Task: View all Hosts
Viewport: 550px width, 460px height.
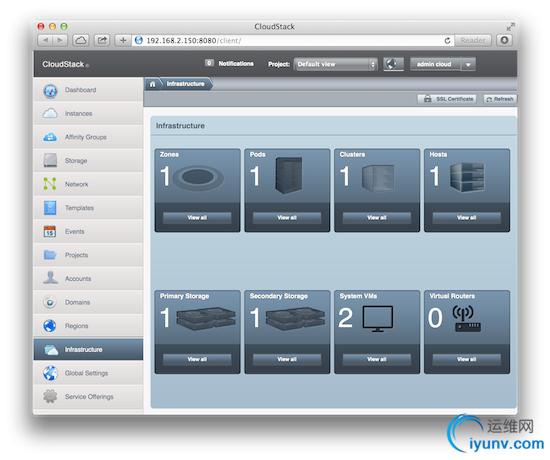Action: pos(467,218)
